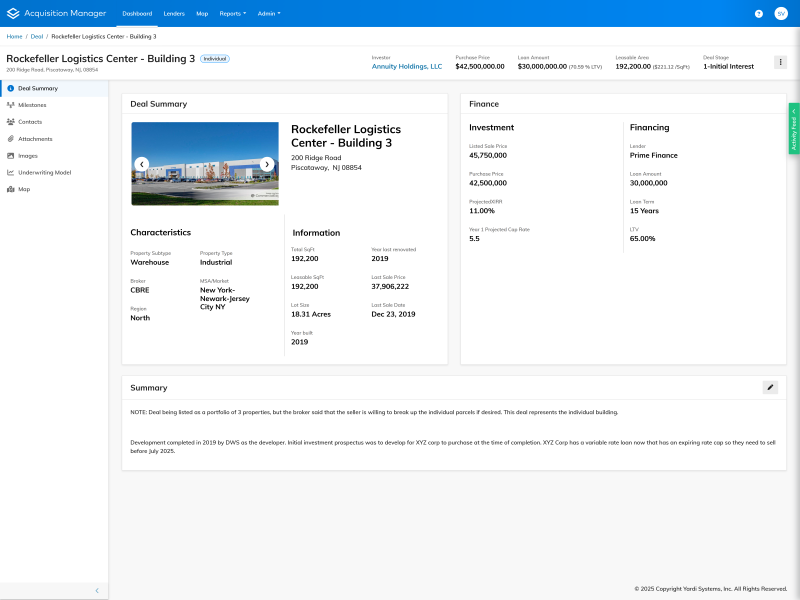Show previous property image arrow
800x600 pixels.
click(x=142, y=164)
